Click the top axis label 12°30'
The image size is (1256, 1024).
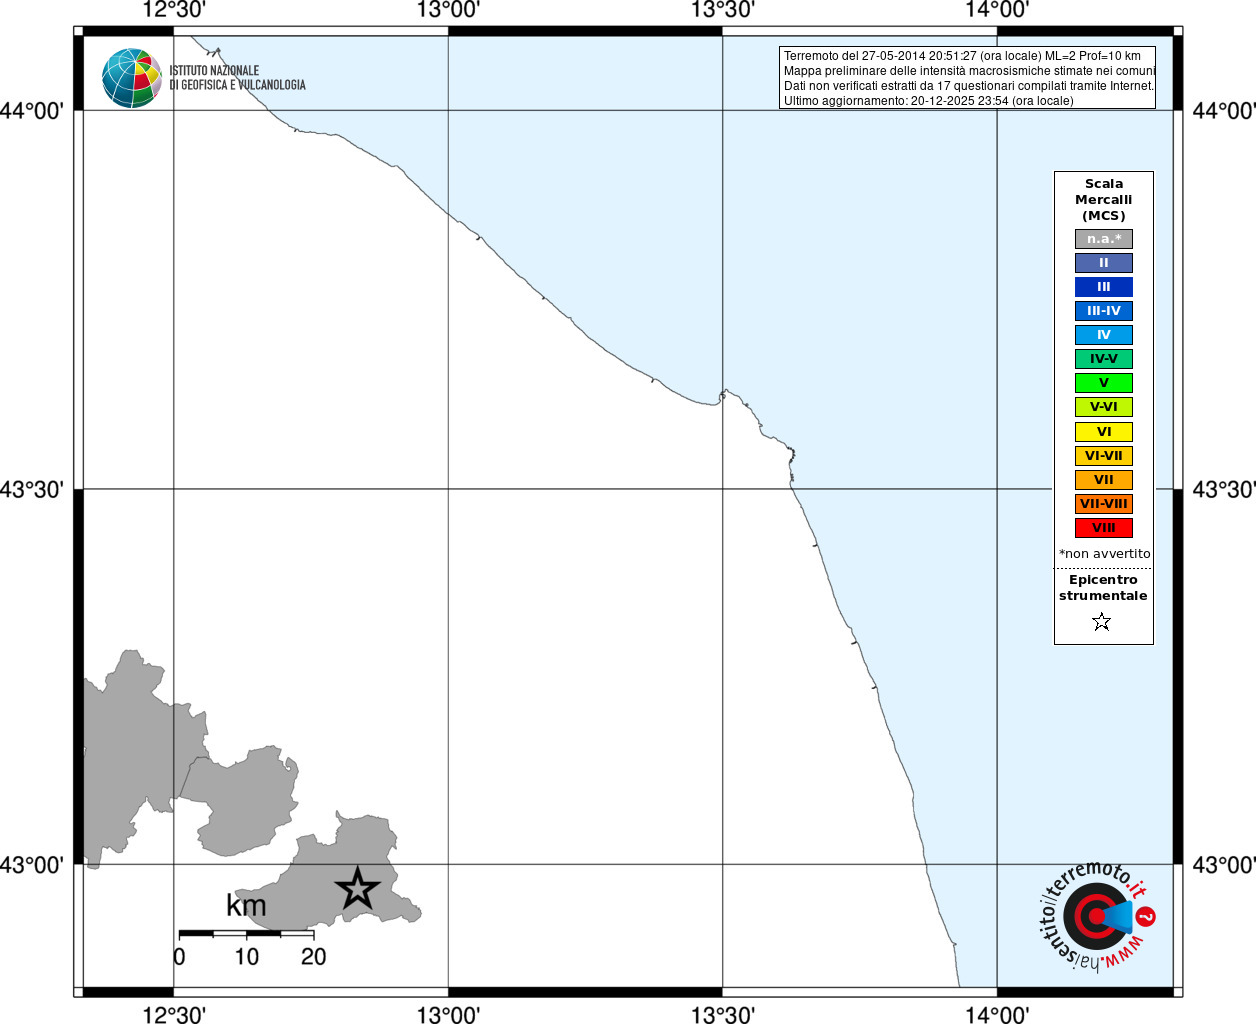tap(174, 10)
